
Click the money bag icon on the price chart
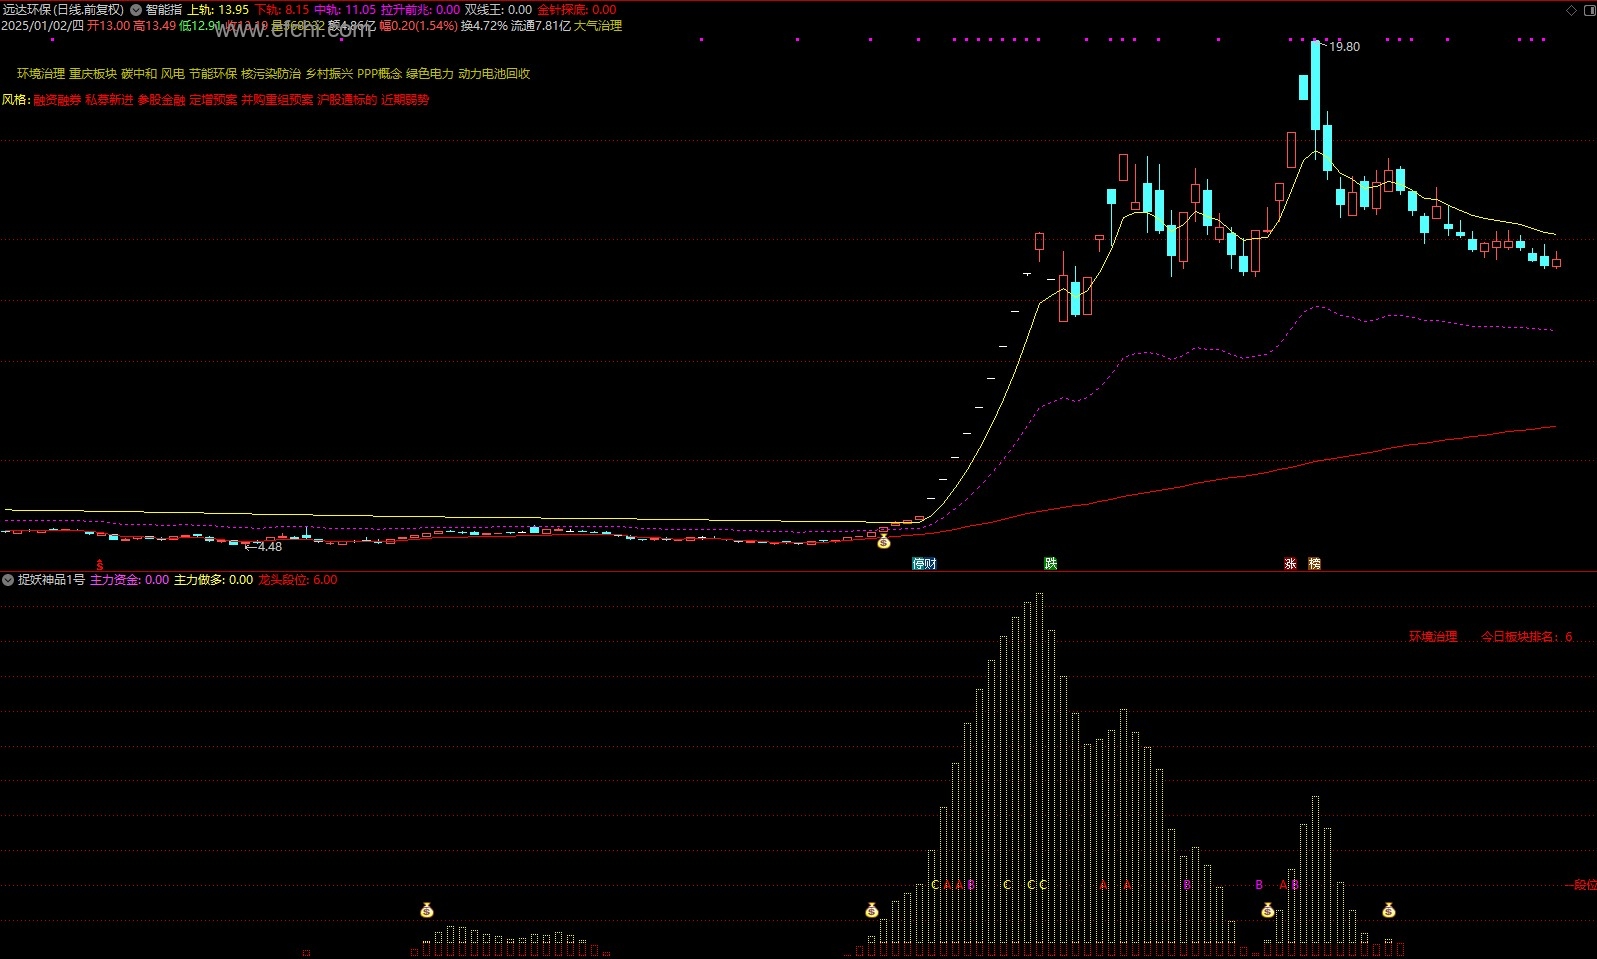point(883,542)
